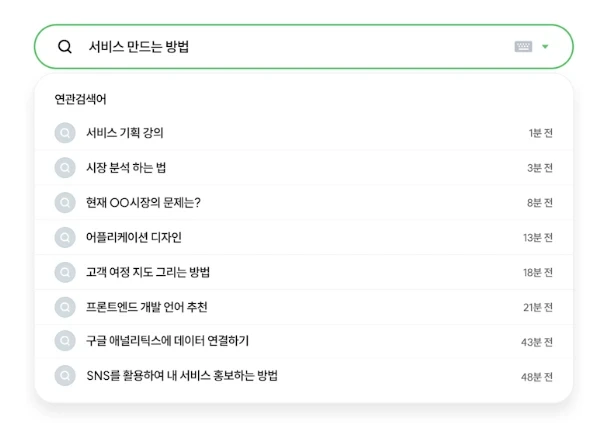Viewport: 613px width, 423px height.
Task: Click the search icon beside 현재 OO시장의 문제는?
Action: [65, 203]
